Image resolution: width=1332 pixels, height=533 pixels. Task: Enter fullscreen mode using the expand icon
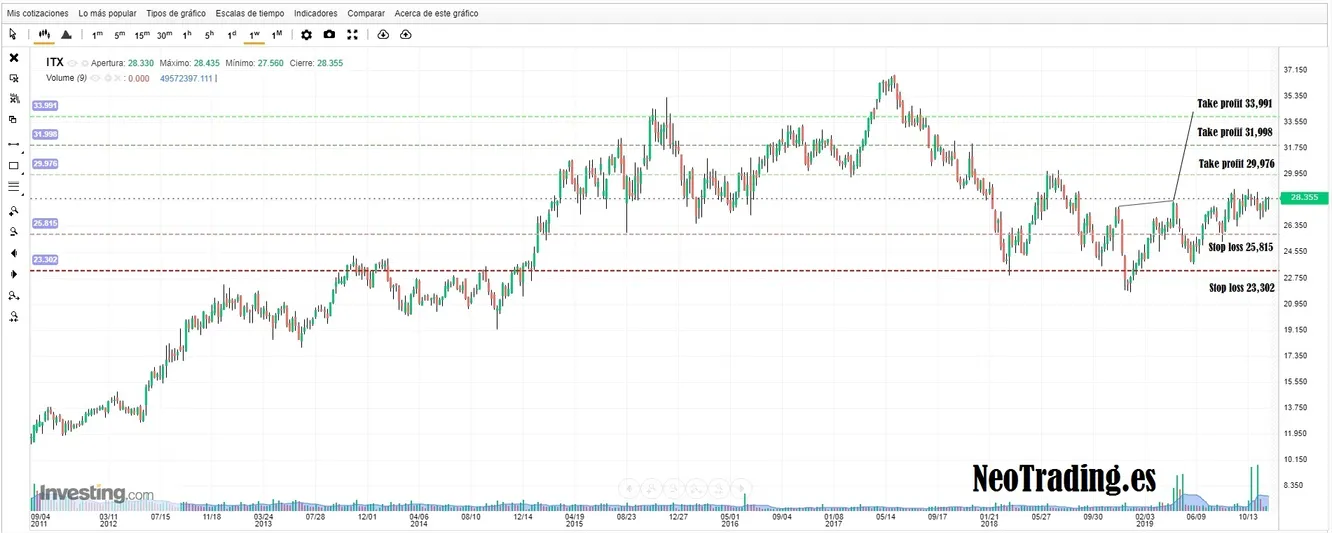pyautogui.click(x=352, y=34)
